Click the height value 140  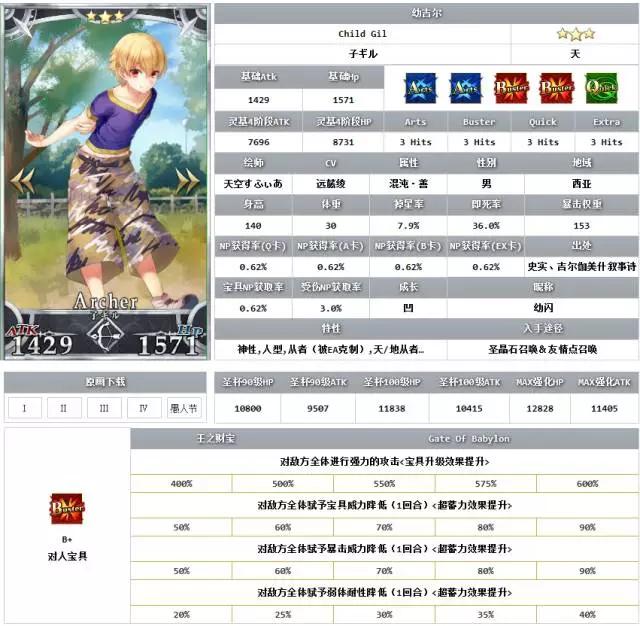point(253,226)
